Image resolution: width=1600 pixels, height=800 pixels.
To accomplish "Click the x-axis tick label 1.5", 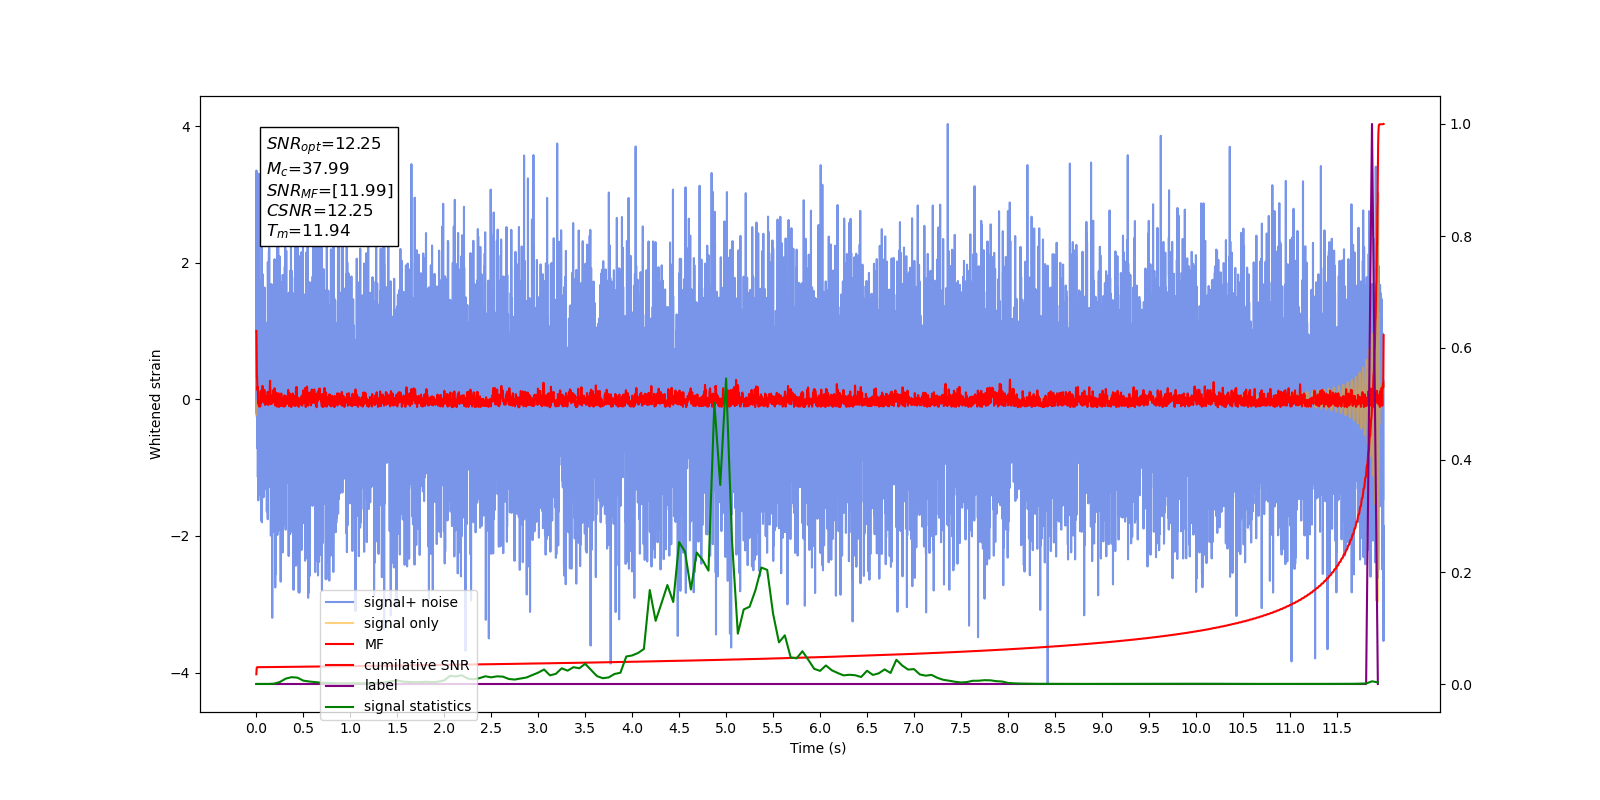I will [397, 728].
